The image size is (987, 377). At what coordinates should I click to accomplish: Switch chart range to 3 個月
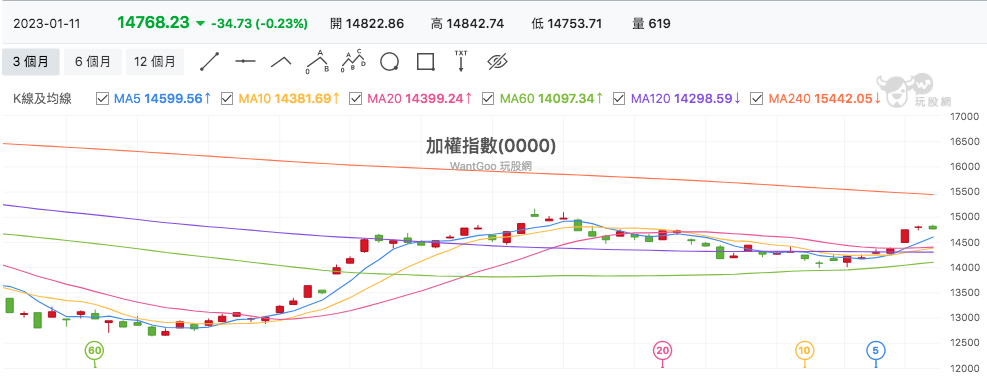tap(31, 62)
